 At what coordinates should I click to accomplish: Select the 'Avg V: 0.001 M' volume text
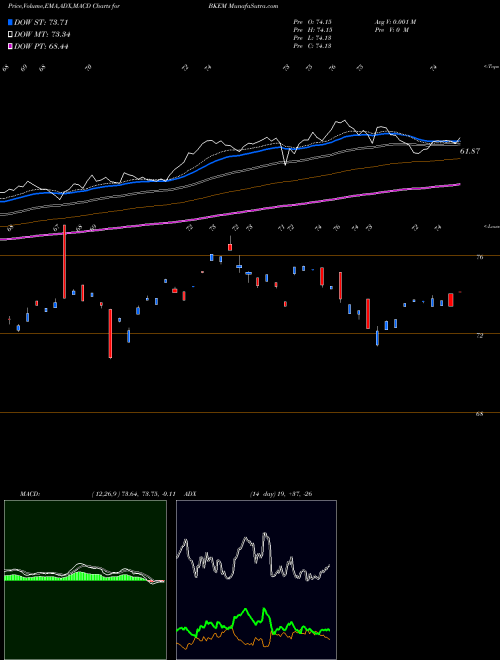(395, 22)
